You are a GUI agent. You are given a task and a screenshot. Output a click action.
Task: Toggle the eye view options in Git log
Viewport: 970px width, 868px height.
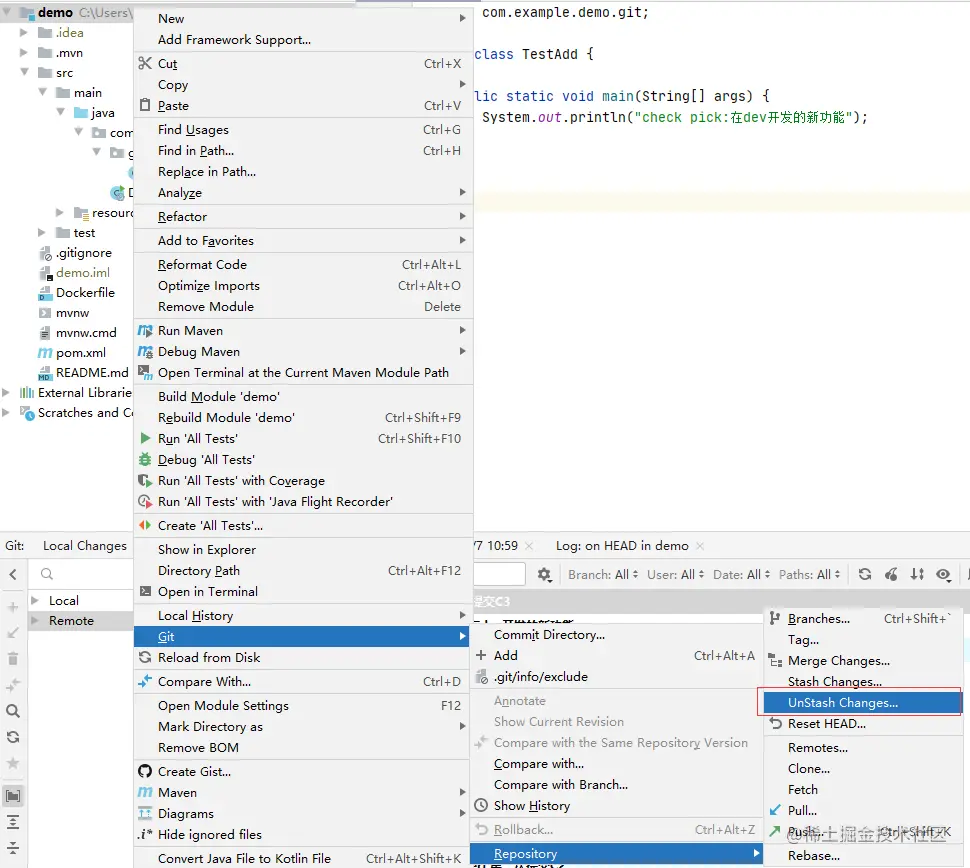click(943, 574)
